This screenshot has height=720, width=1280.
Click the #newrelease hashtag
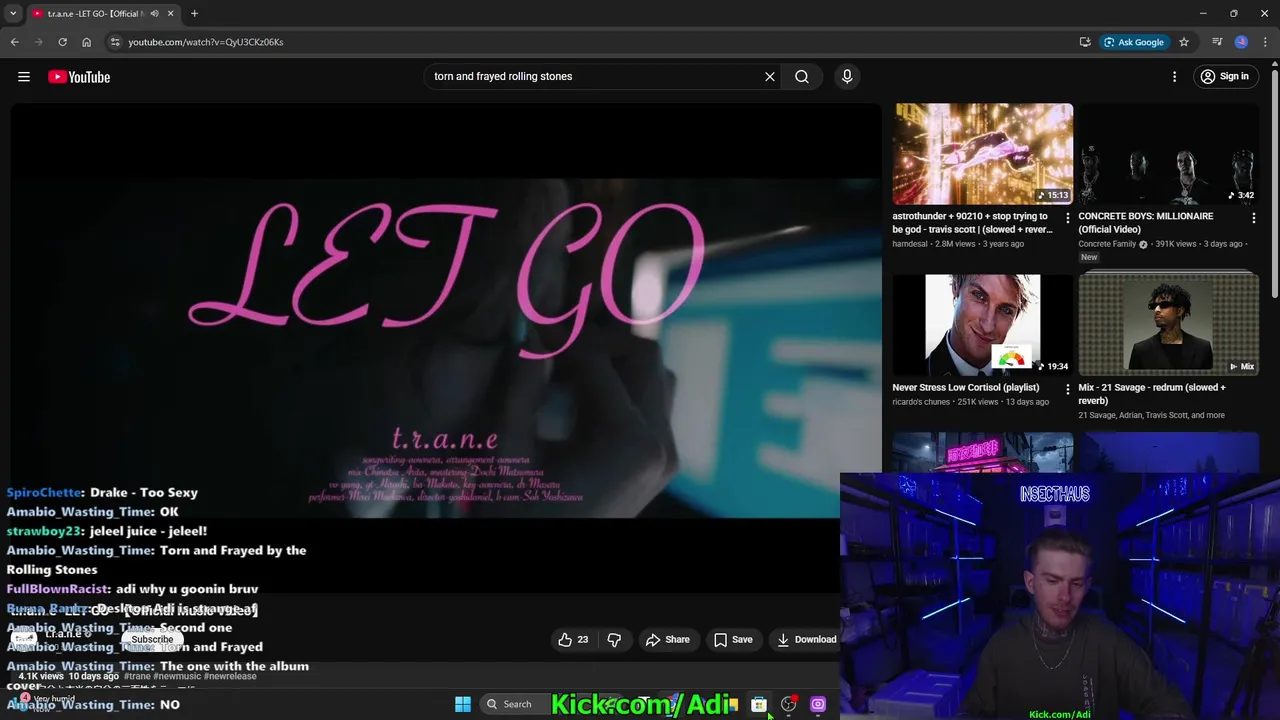click(x=230, y=677)
